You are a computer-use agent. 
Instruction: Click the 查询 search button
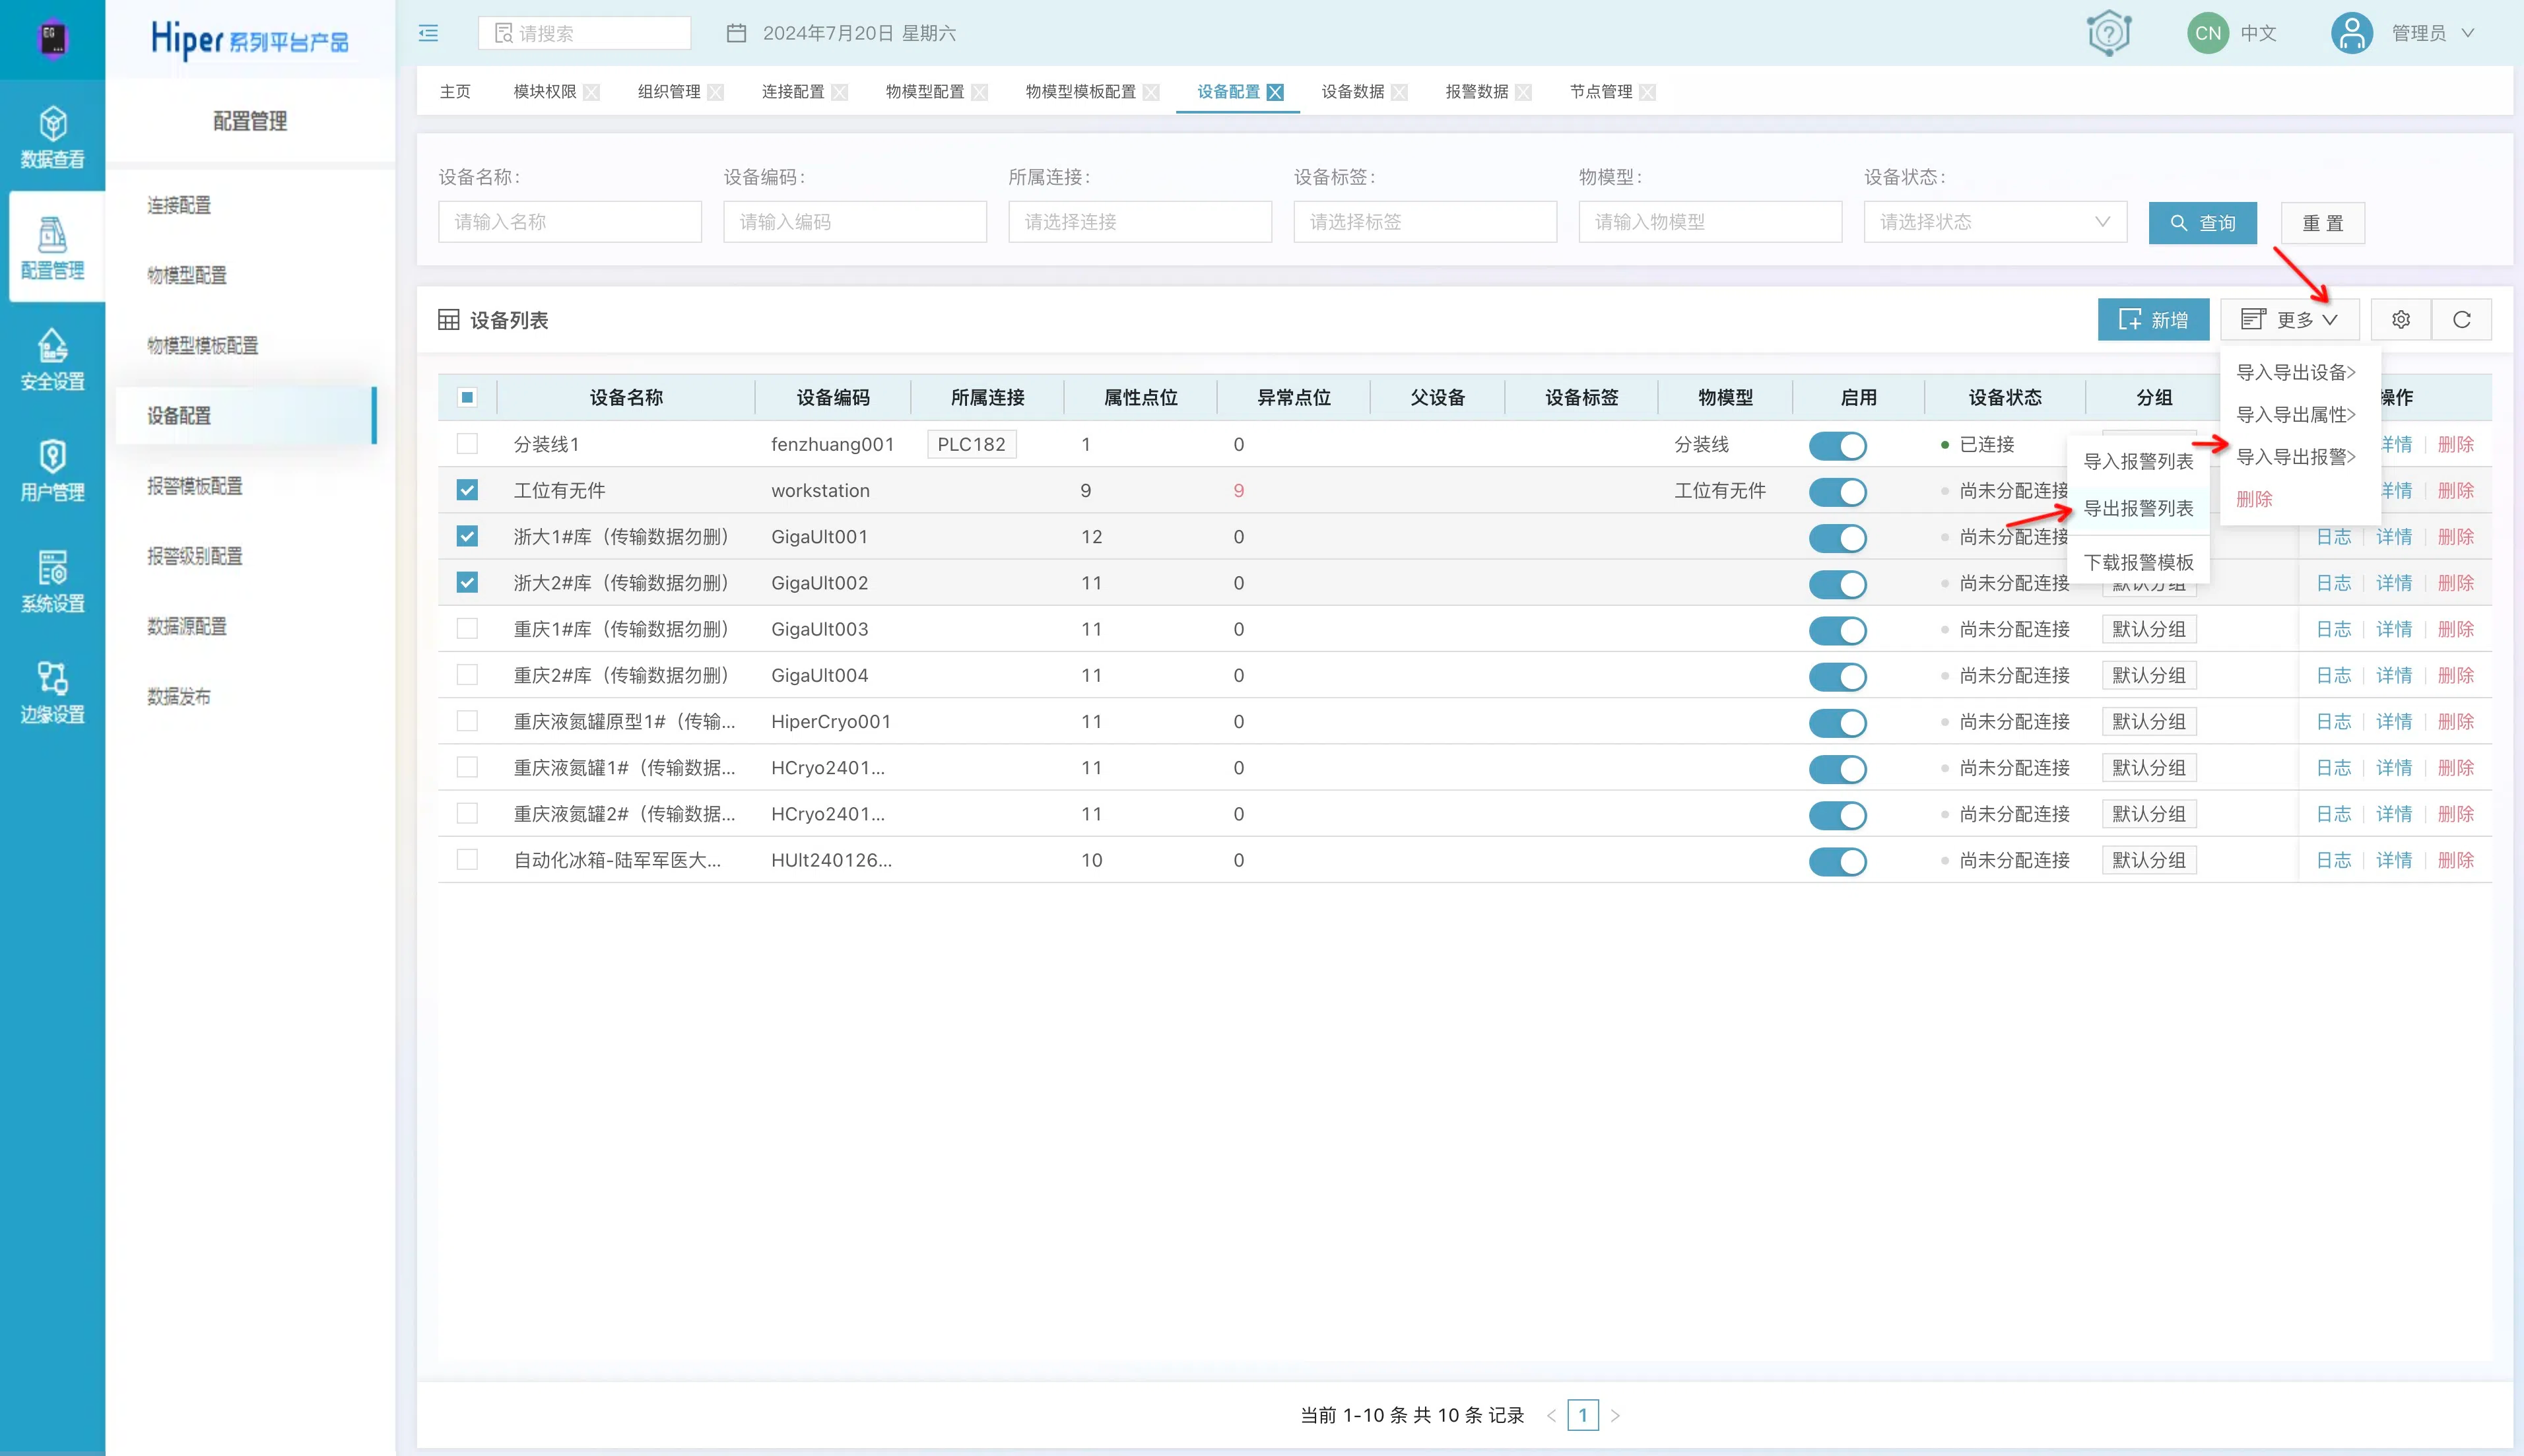[x=2202, y=223]
